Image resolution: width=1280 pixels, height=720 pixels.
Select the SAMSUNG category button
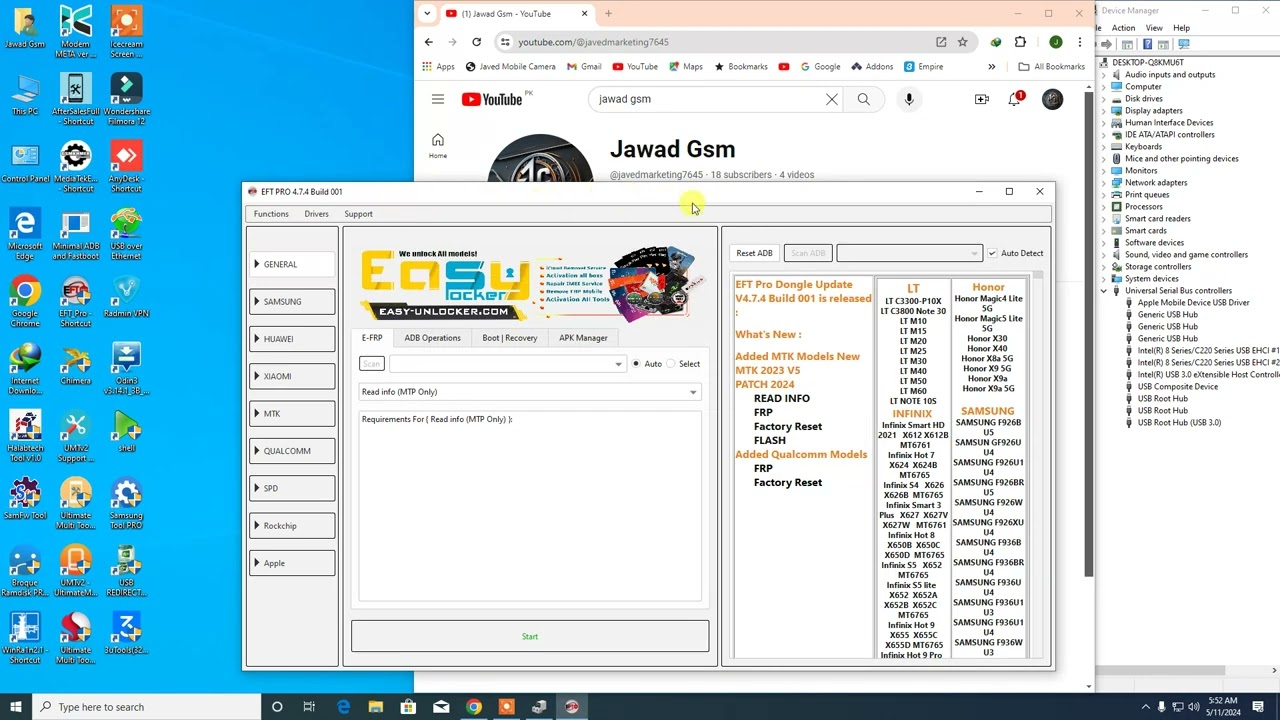pos(292,302)
